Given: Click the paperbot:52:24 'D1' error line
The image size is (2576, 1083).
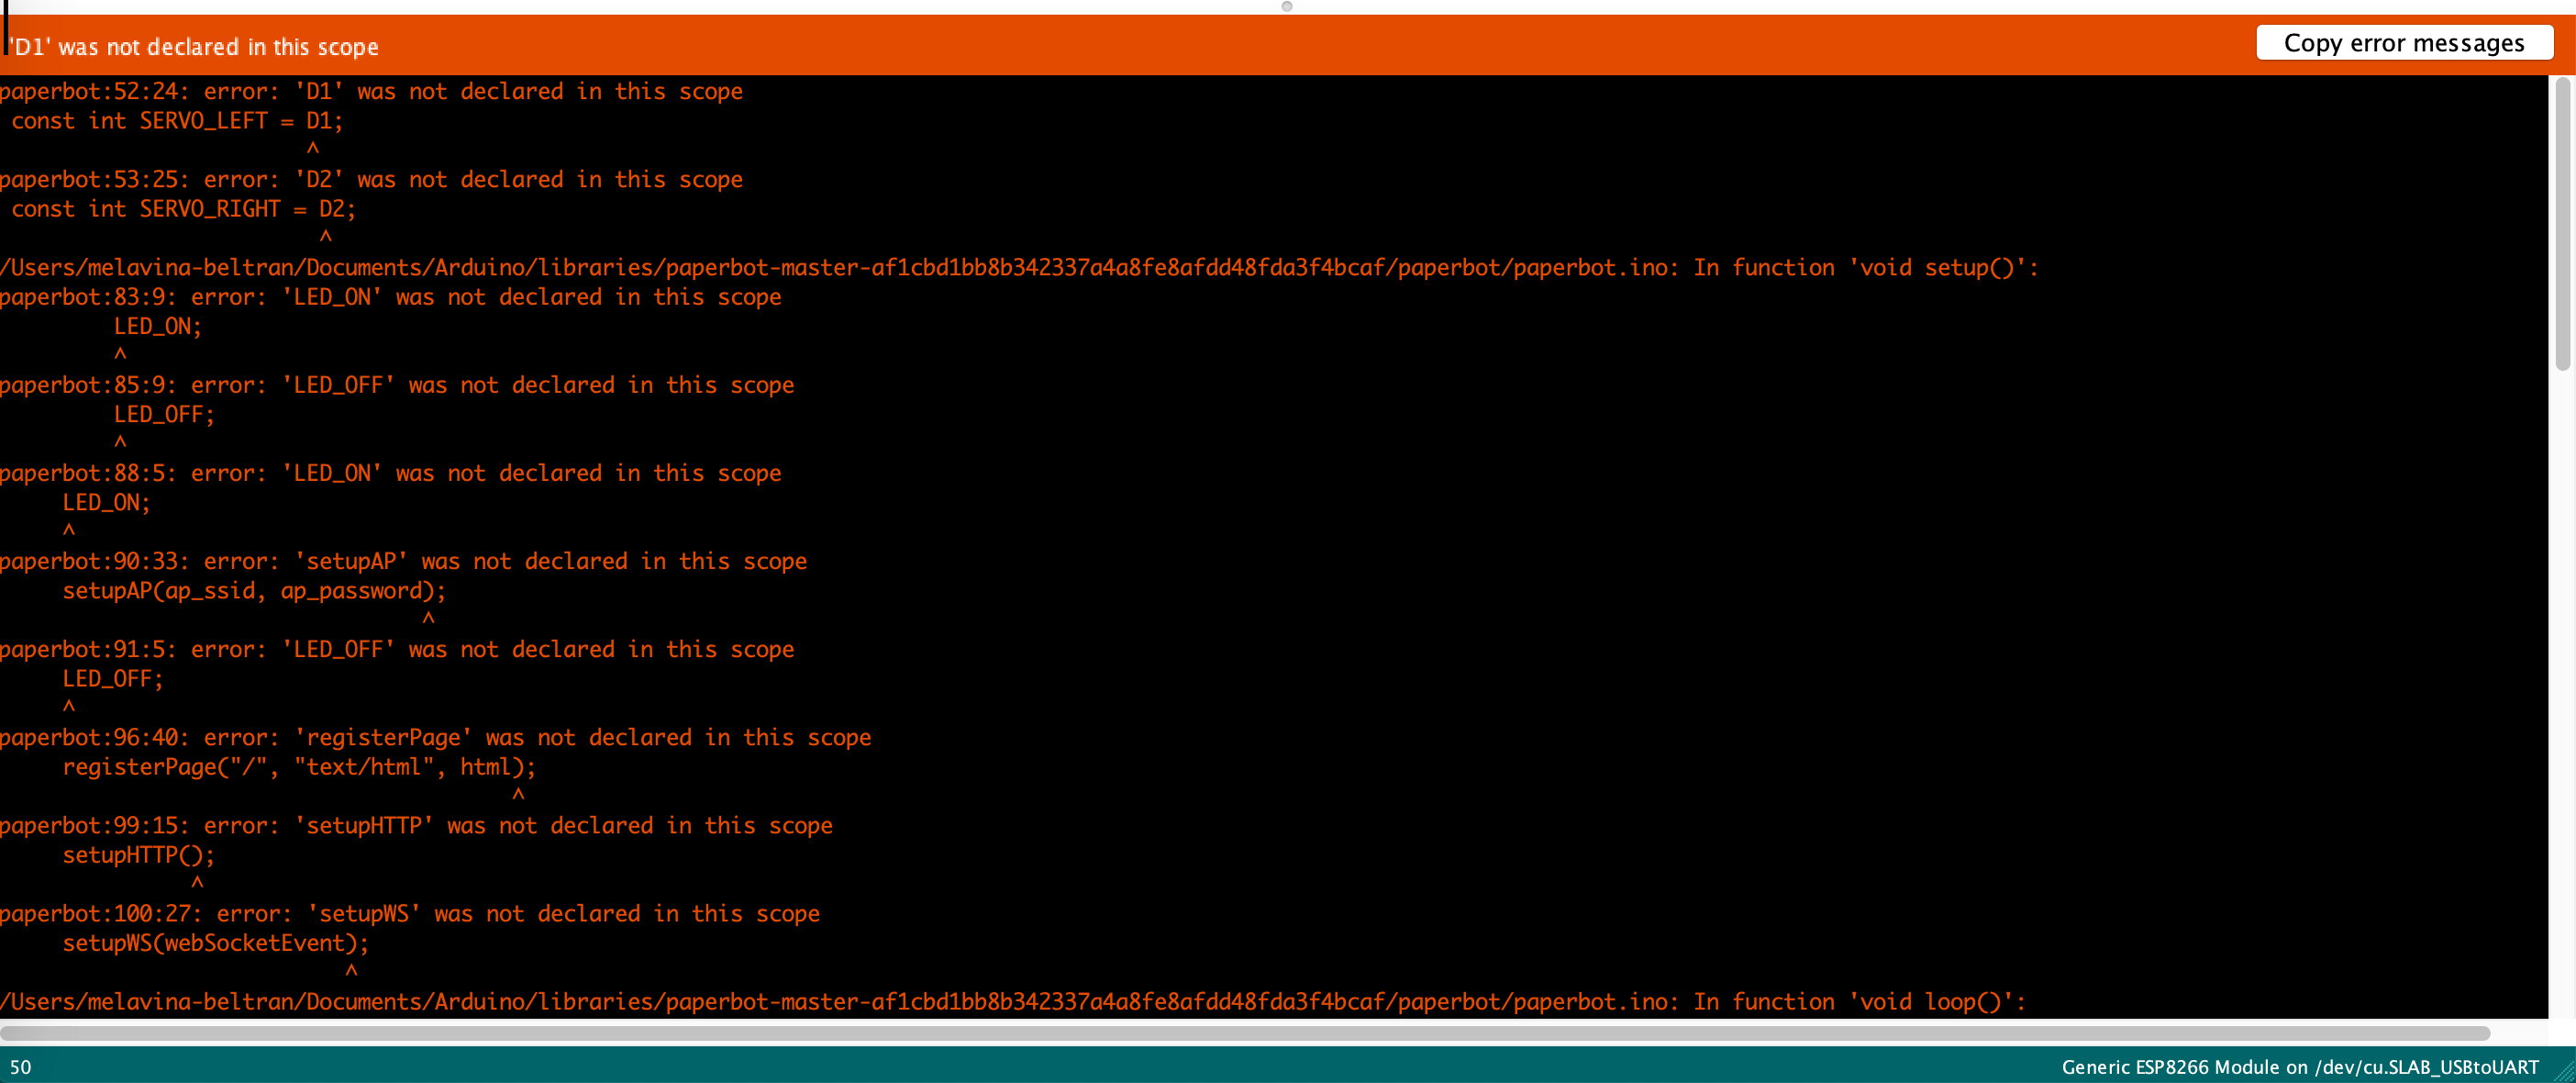Looking at the screenshot, I should pyautogui.click(x=371, y=91).
